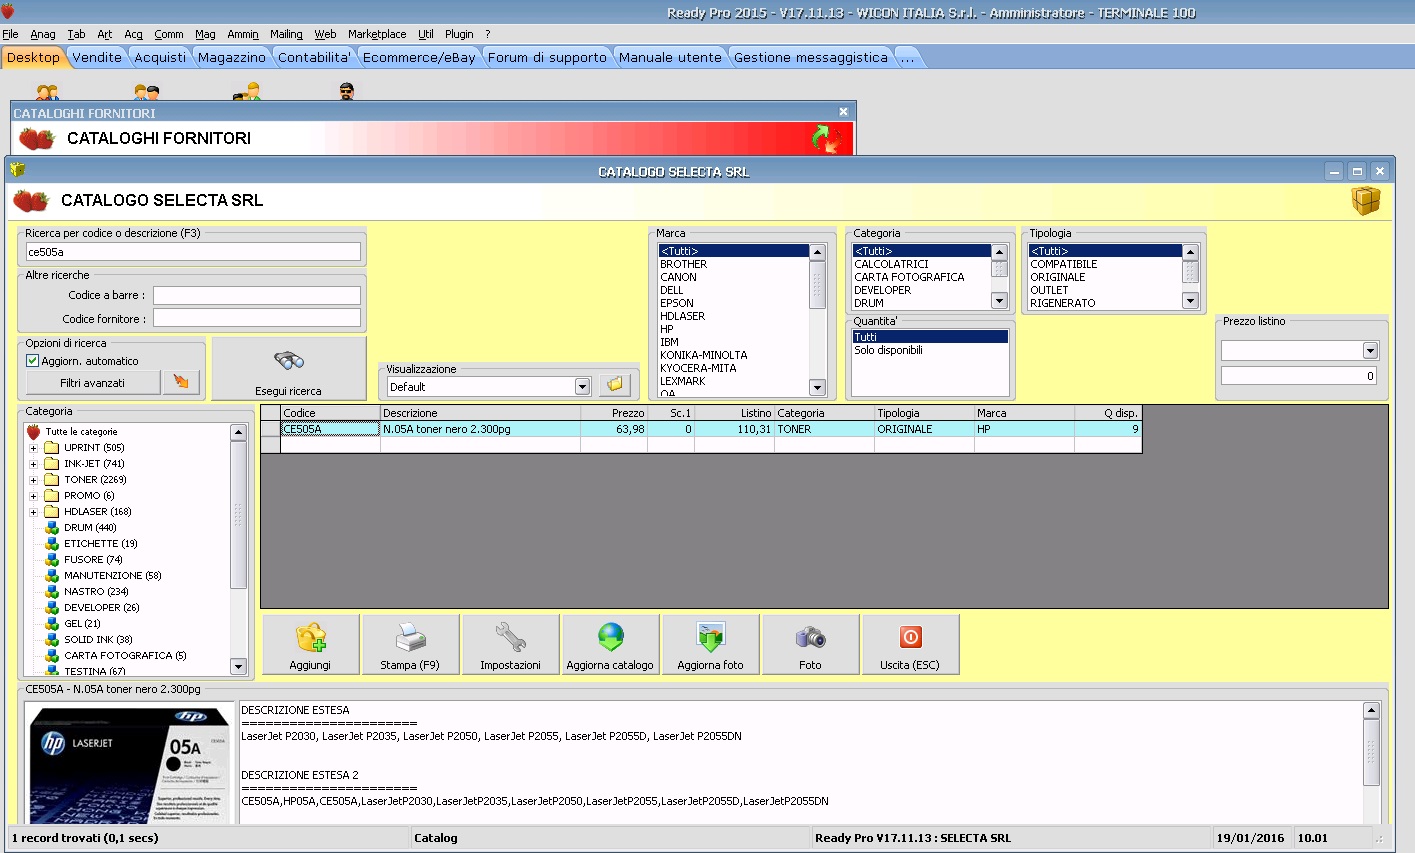Select CANON in Marca list

[x=732, y=277]
